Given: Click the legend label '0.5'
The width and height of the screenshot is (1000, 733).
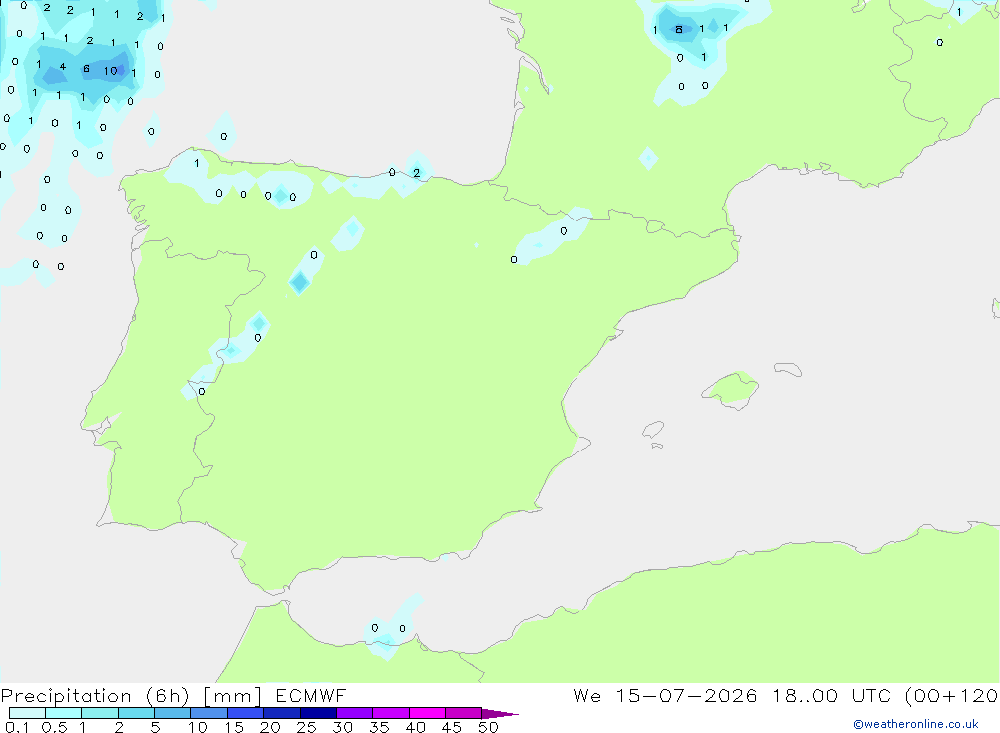Looking at the screenshot, I should click(54, 727).
